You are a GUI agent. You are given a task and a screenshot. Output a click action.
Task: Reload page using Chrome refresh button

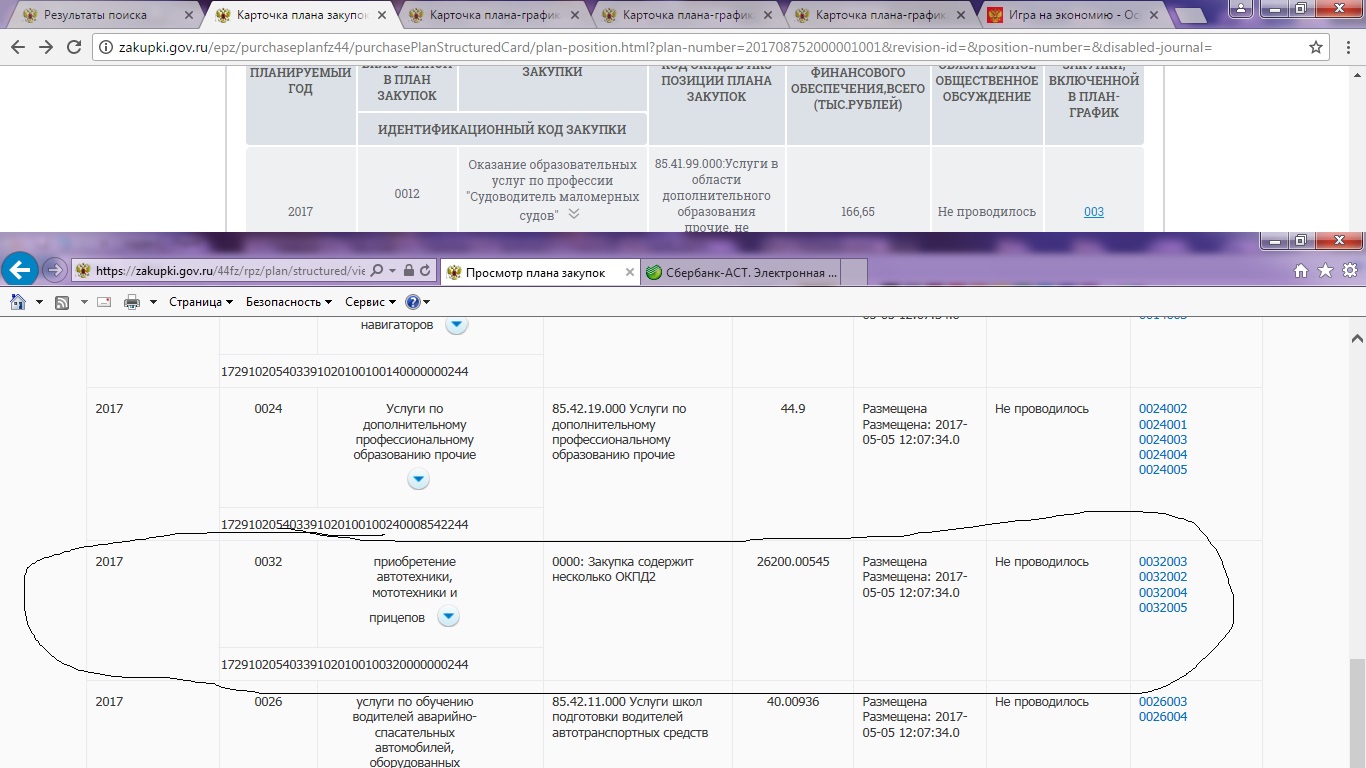pos(74,47)
